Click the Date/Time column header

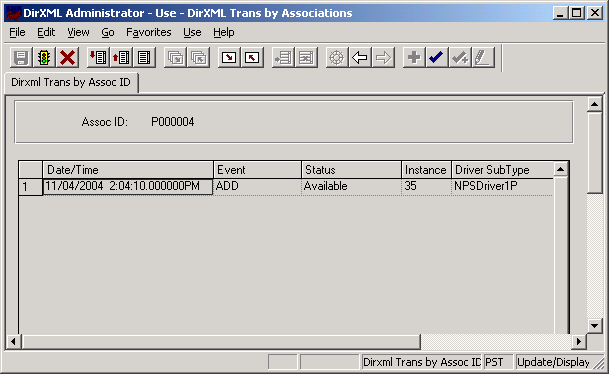128,170
